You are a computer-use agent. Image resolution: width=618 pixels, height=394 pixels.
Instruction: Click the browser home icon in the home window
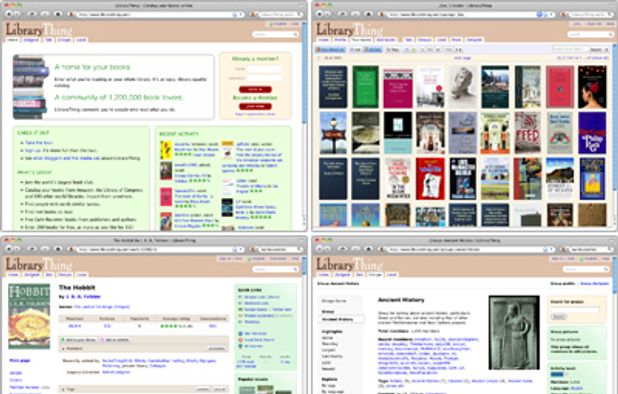tap(58, 14)
